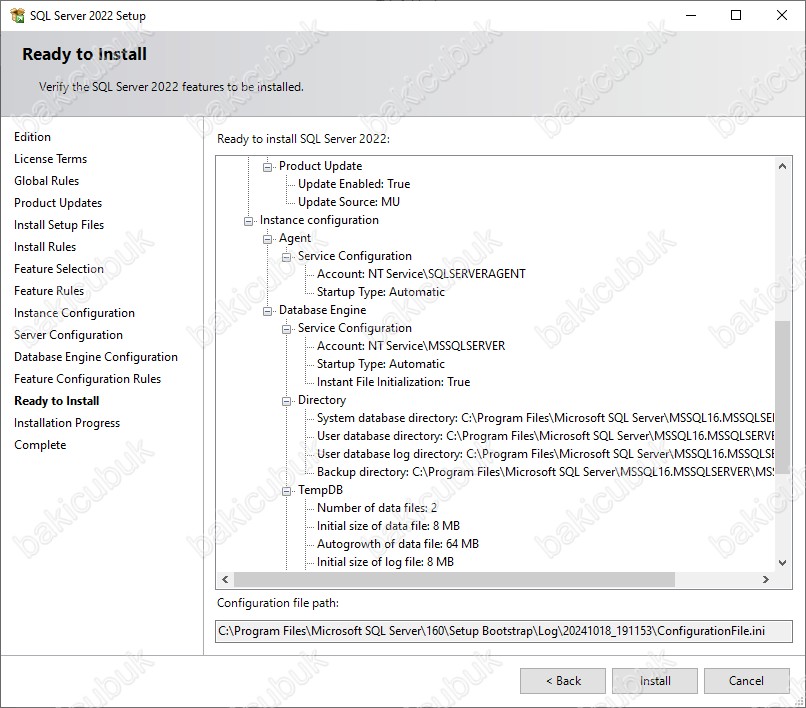Select the System database directory row
The height and width of the screenshot is (708, 806).
(x=545, y=418)
